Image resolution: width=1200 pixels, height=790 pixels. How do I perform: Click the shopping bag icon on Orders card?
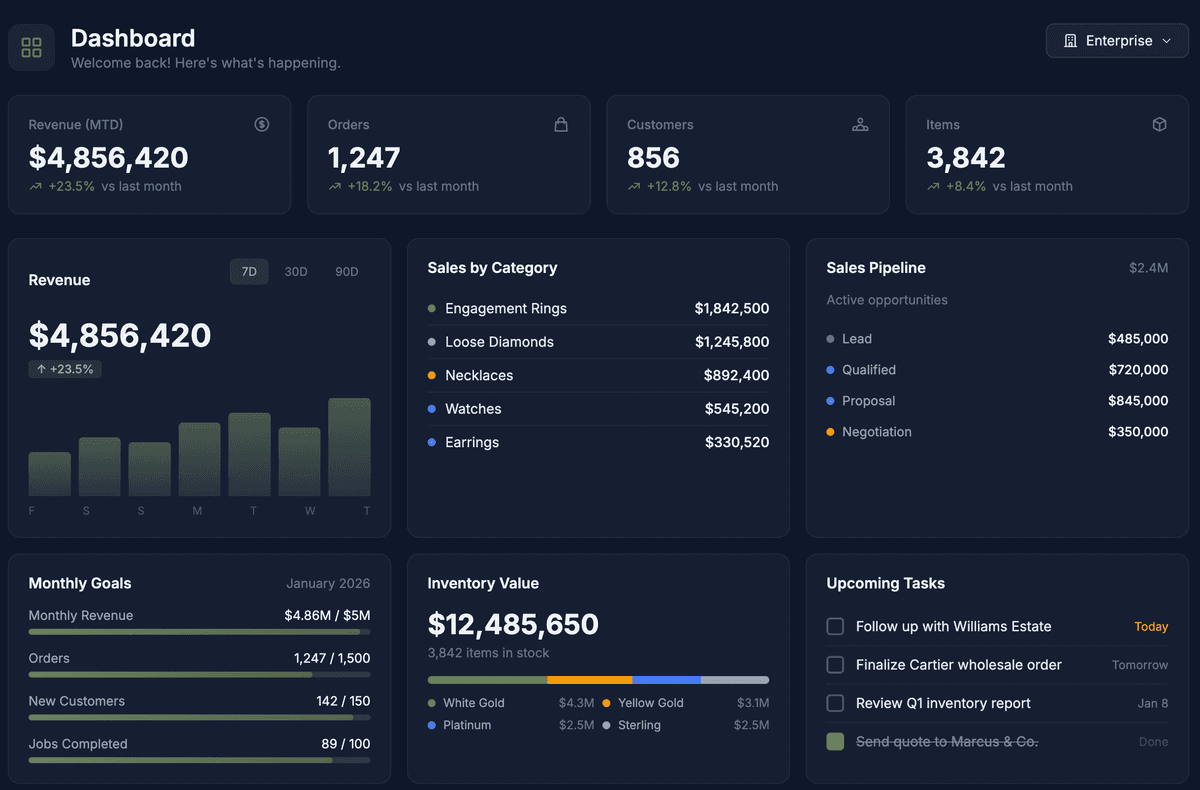(561, 124)
